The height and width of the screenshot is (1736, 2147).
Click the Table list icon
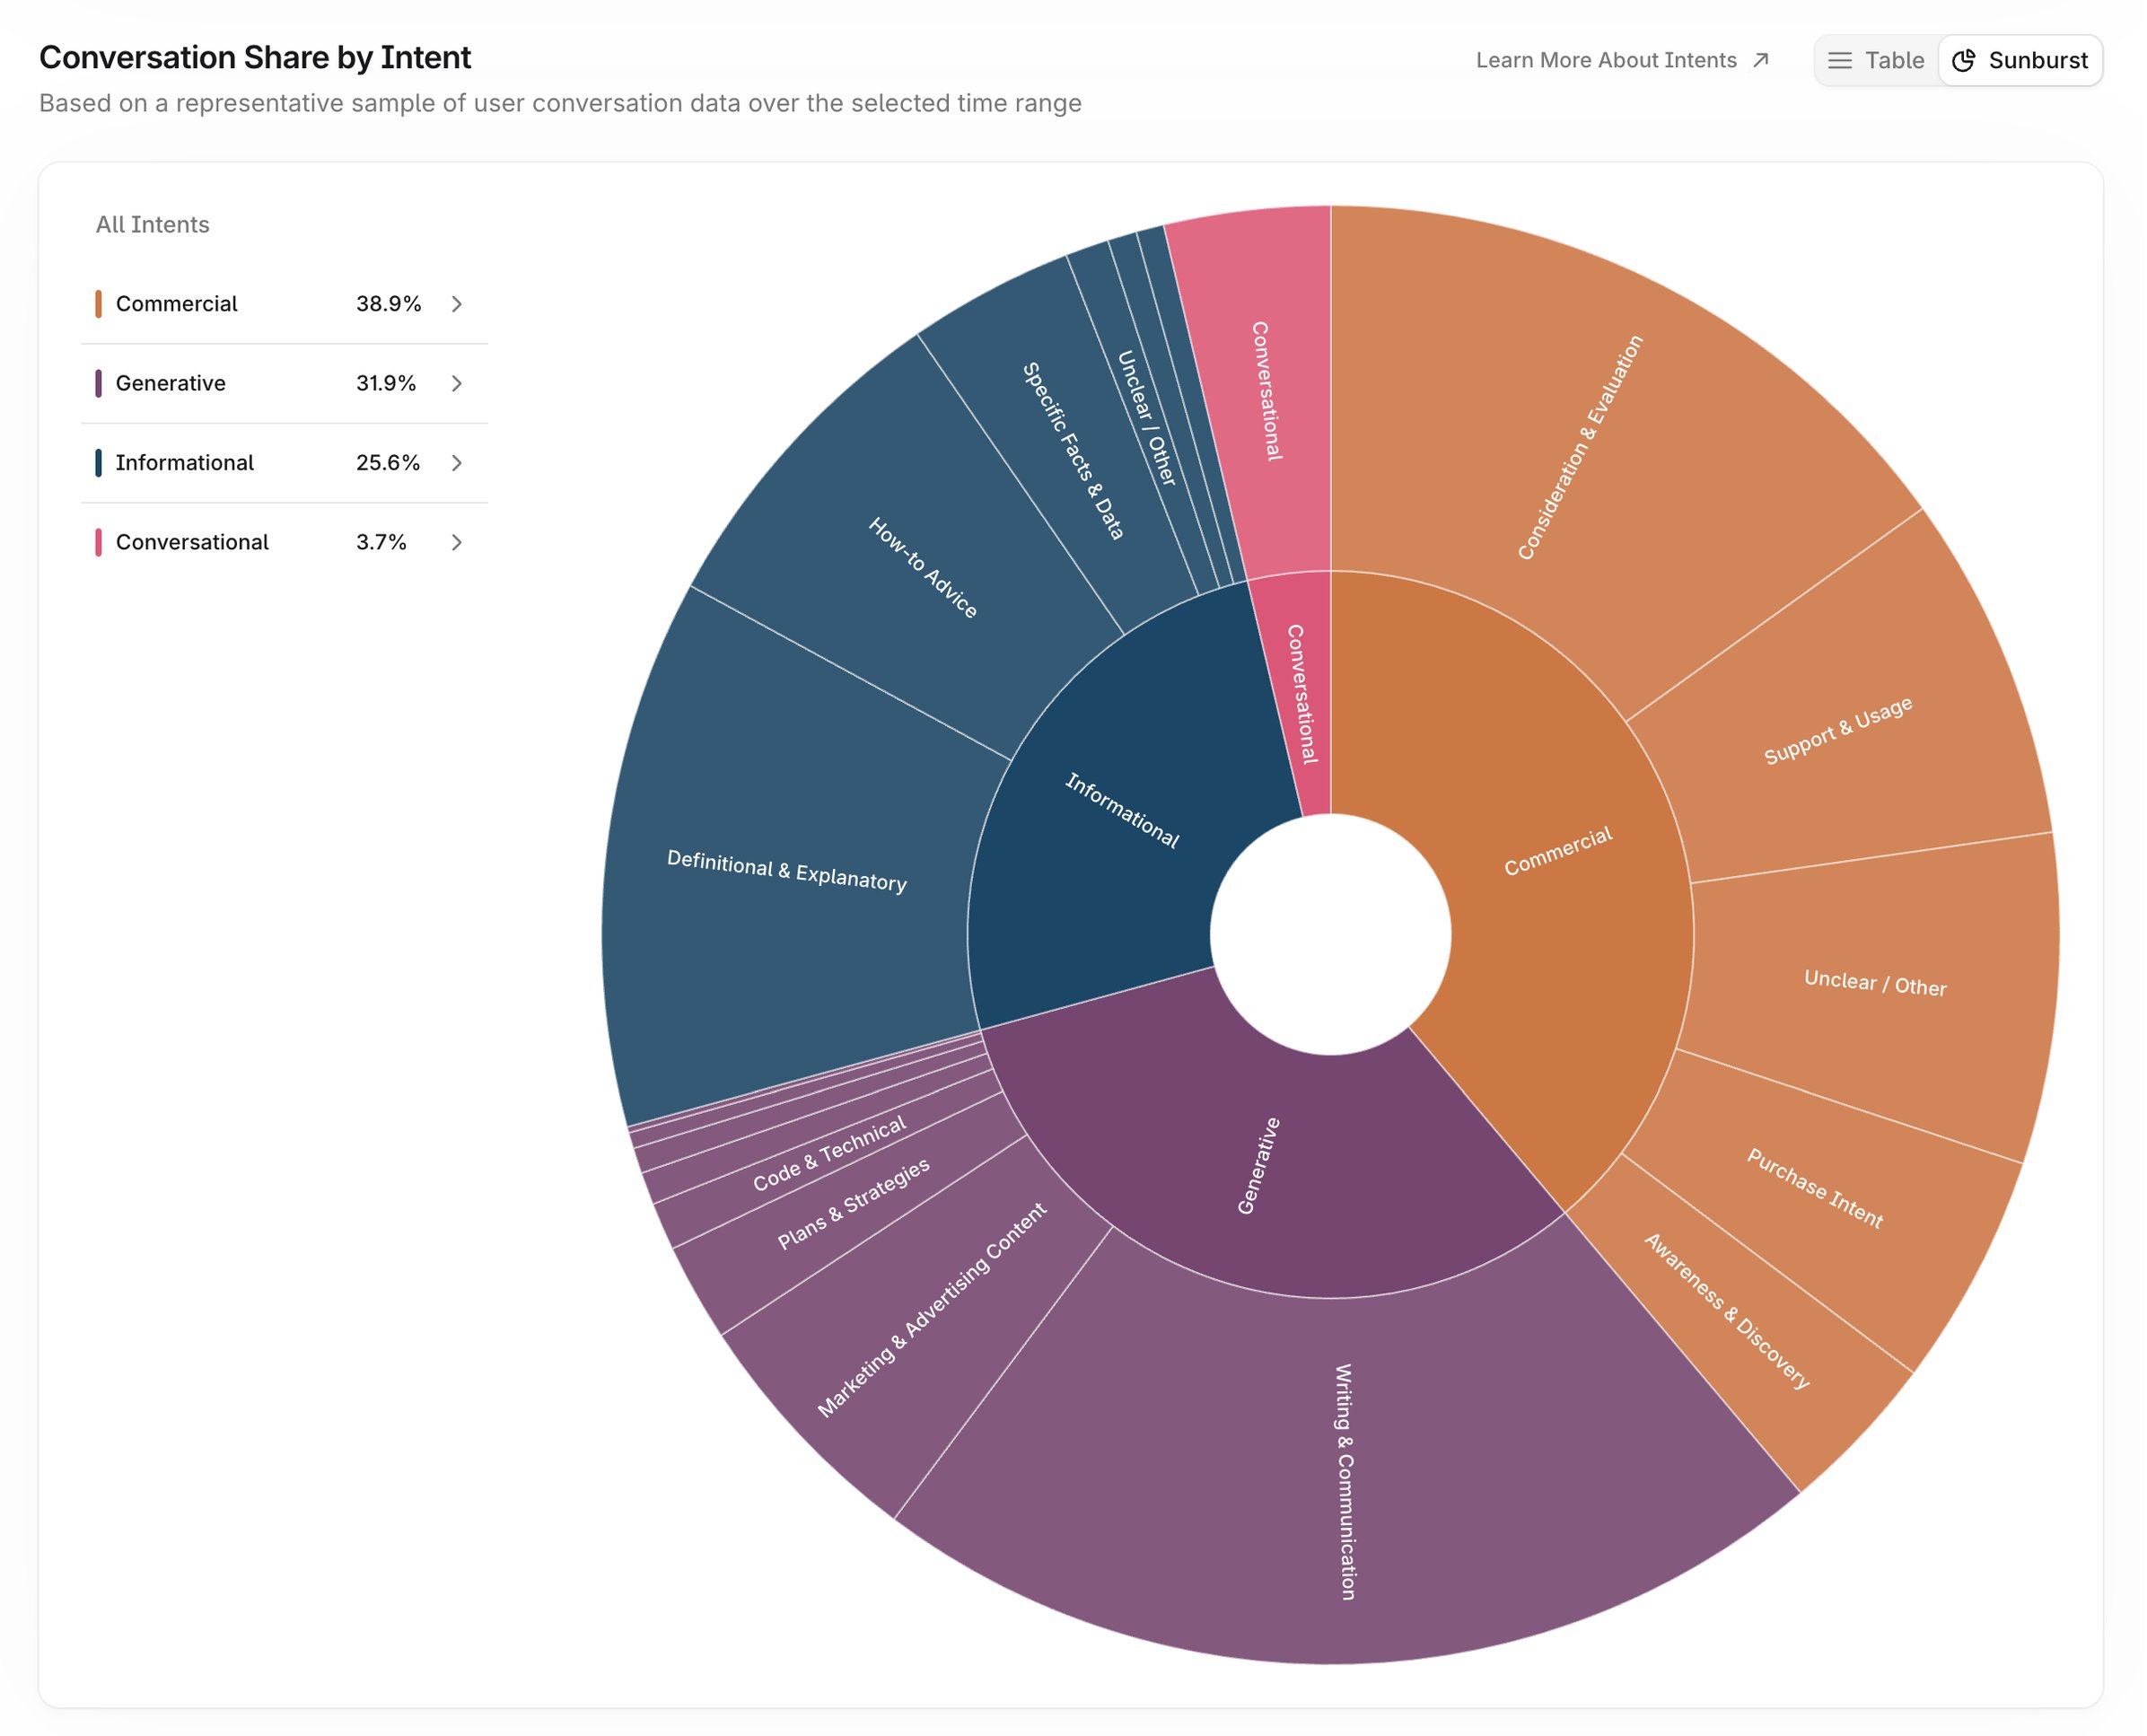point(1839,60)
